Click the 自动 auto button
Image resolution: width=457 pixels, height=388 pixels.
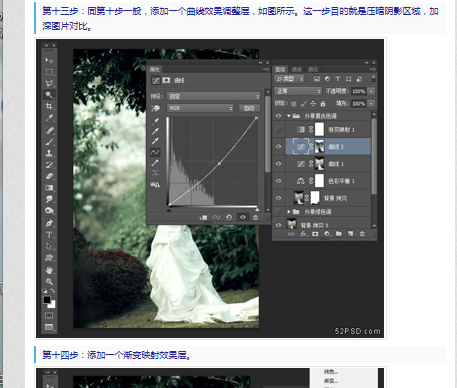click(x=249, y=108)
